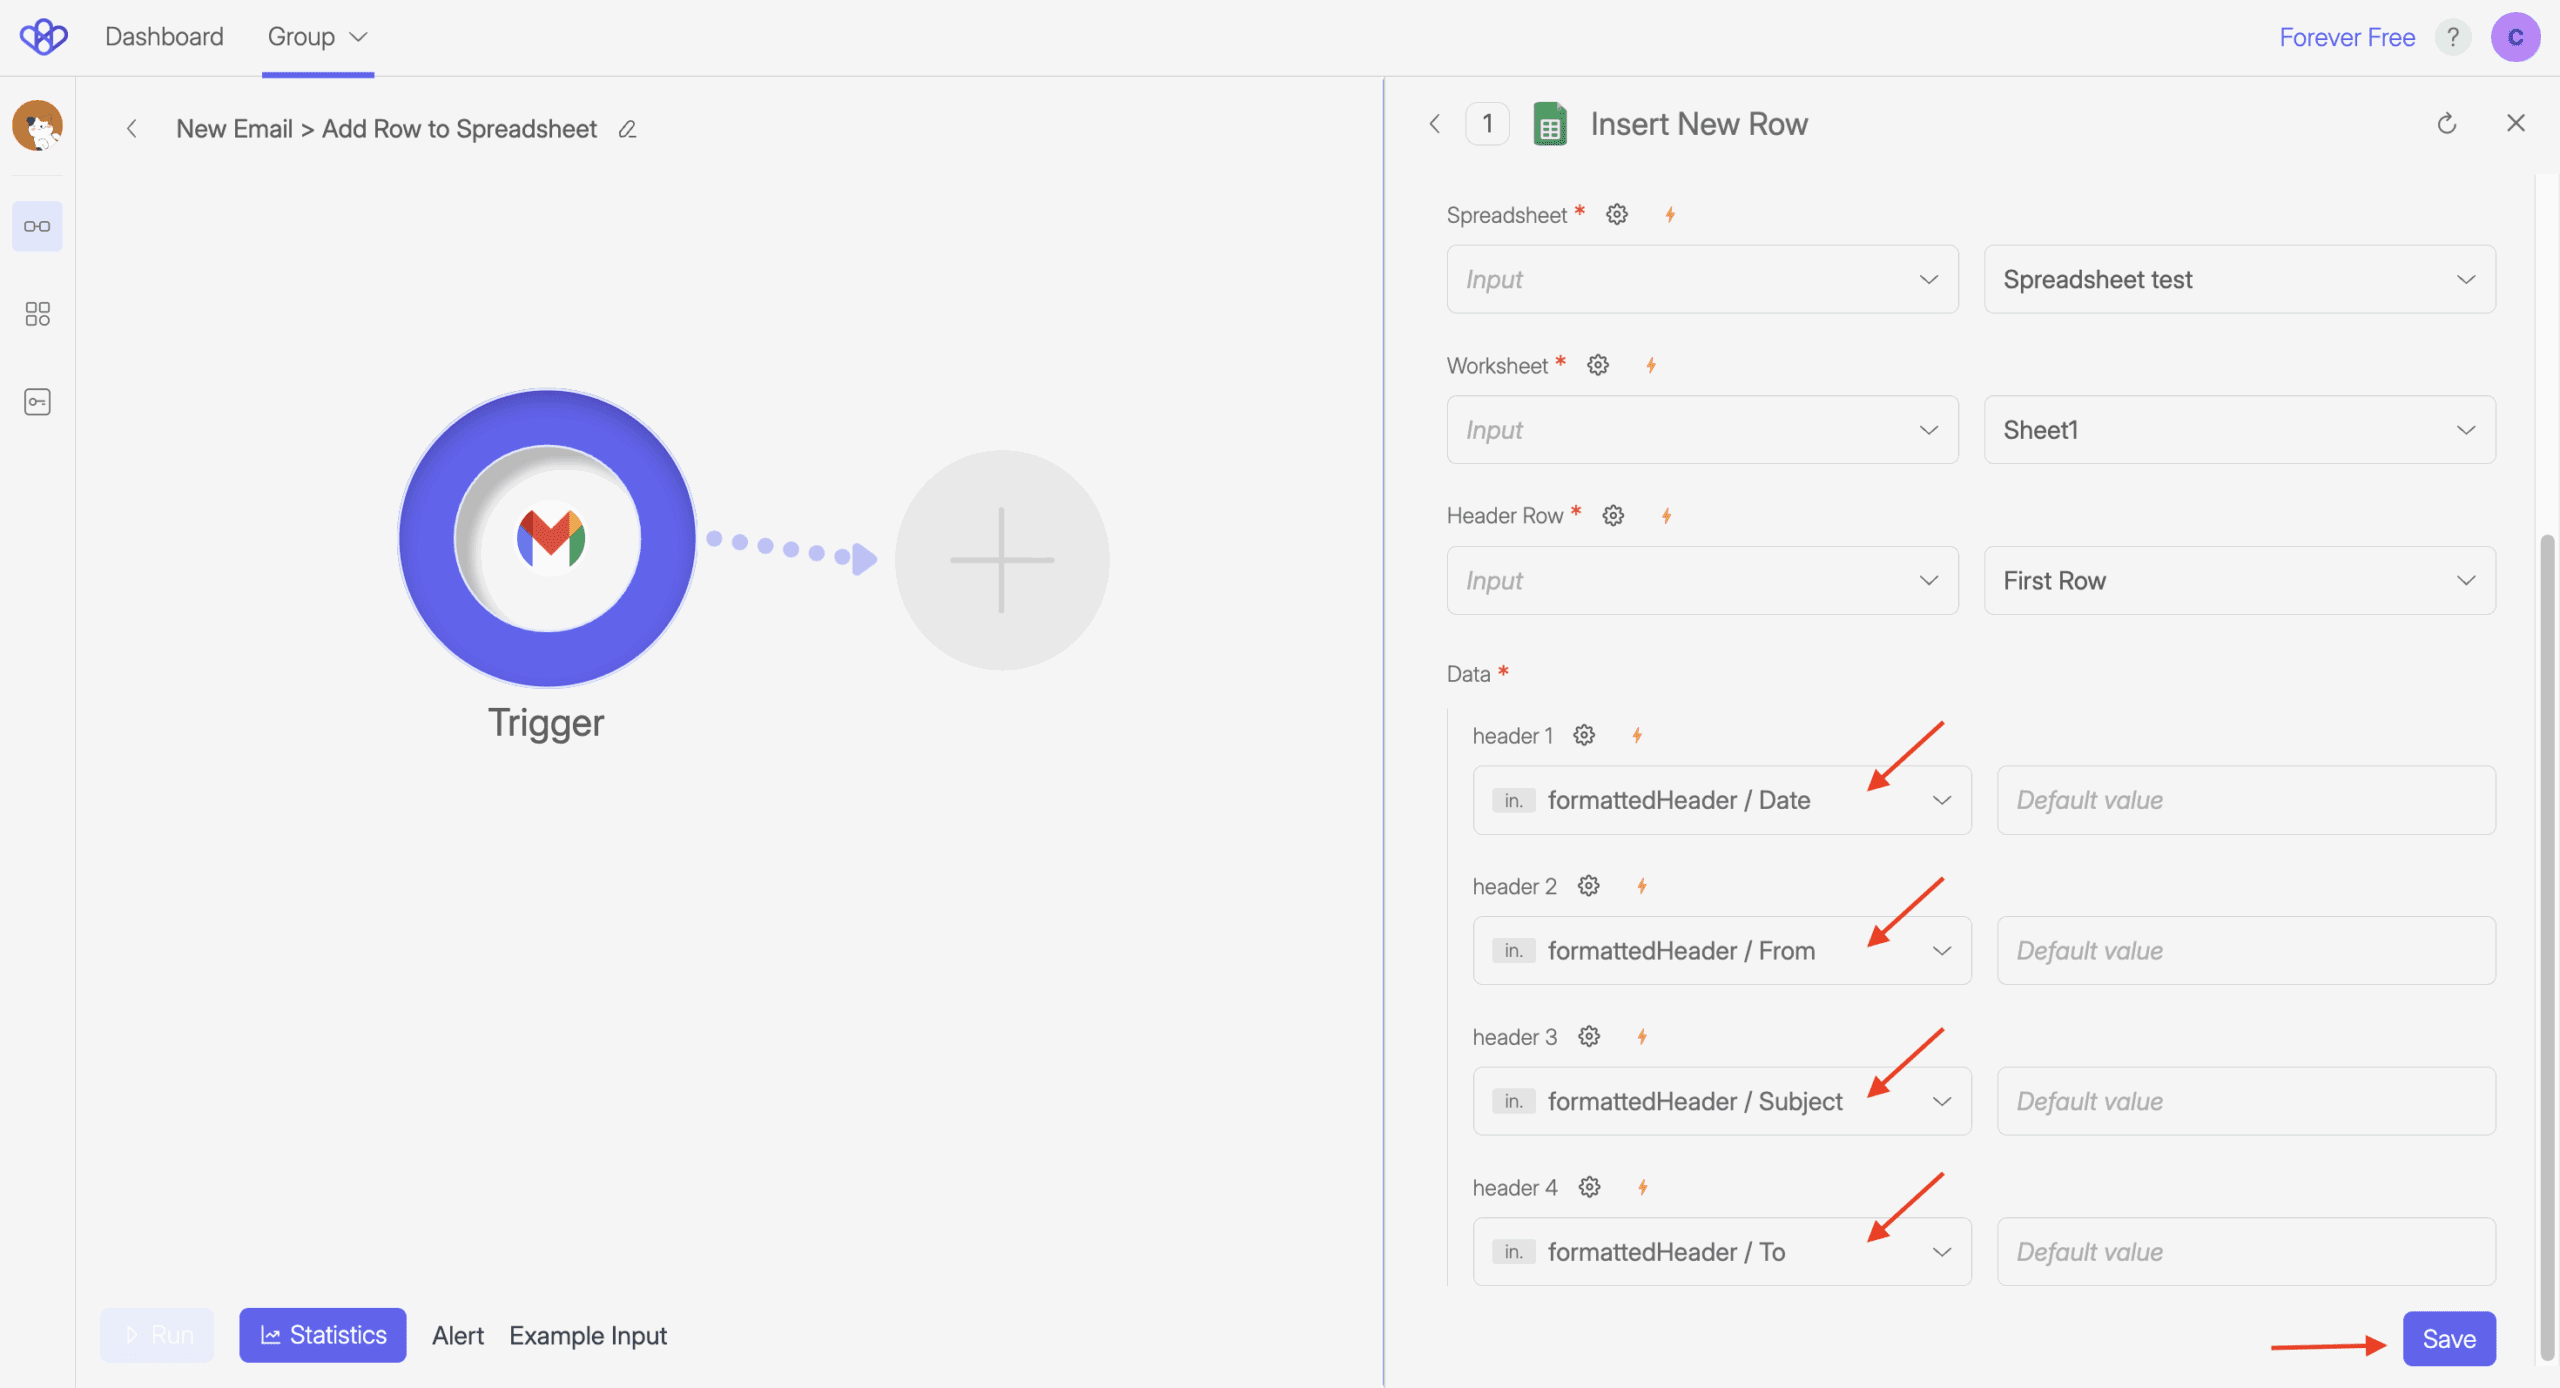Open header 1 gear settings

(x=1584, y=736)
